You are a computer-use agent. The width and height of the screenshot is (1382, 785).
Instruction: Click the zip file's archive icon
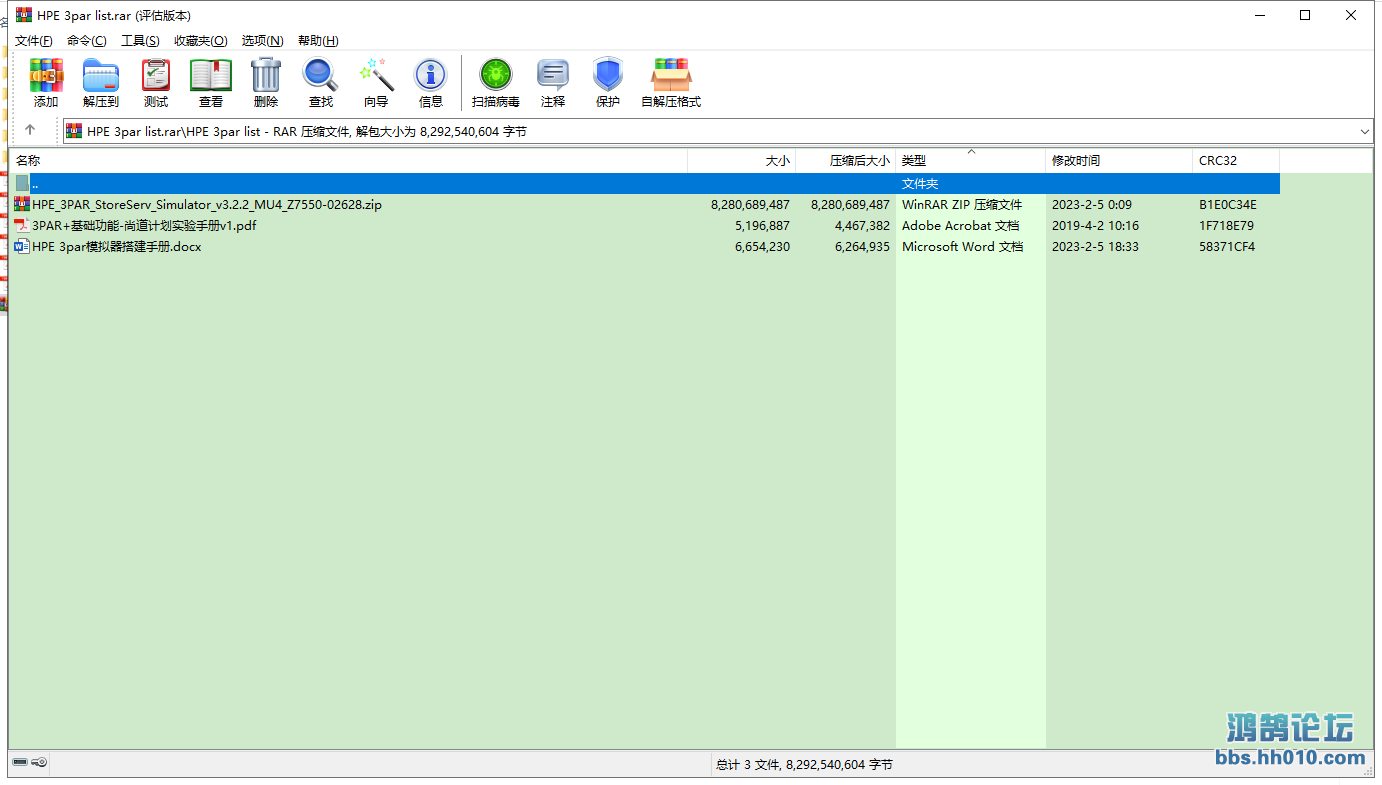tap(22, 204)
